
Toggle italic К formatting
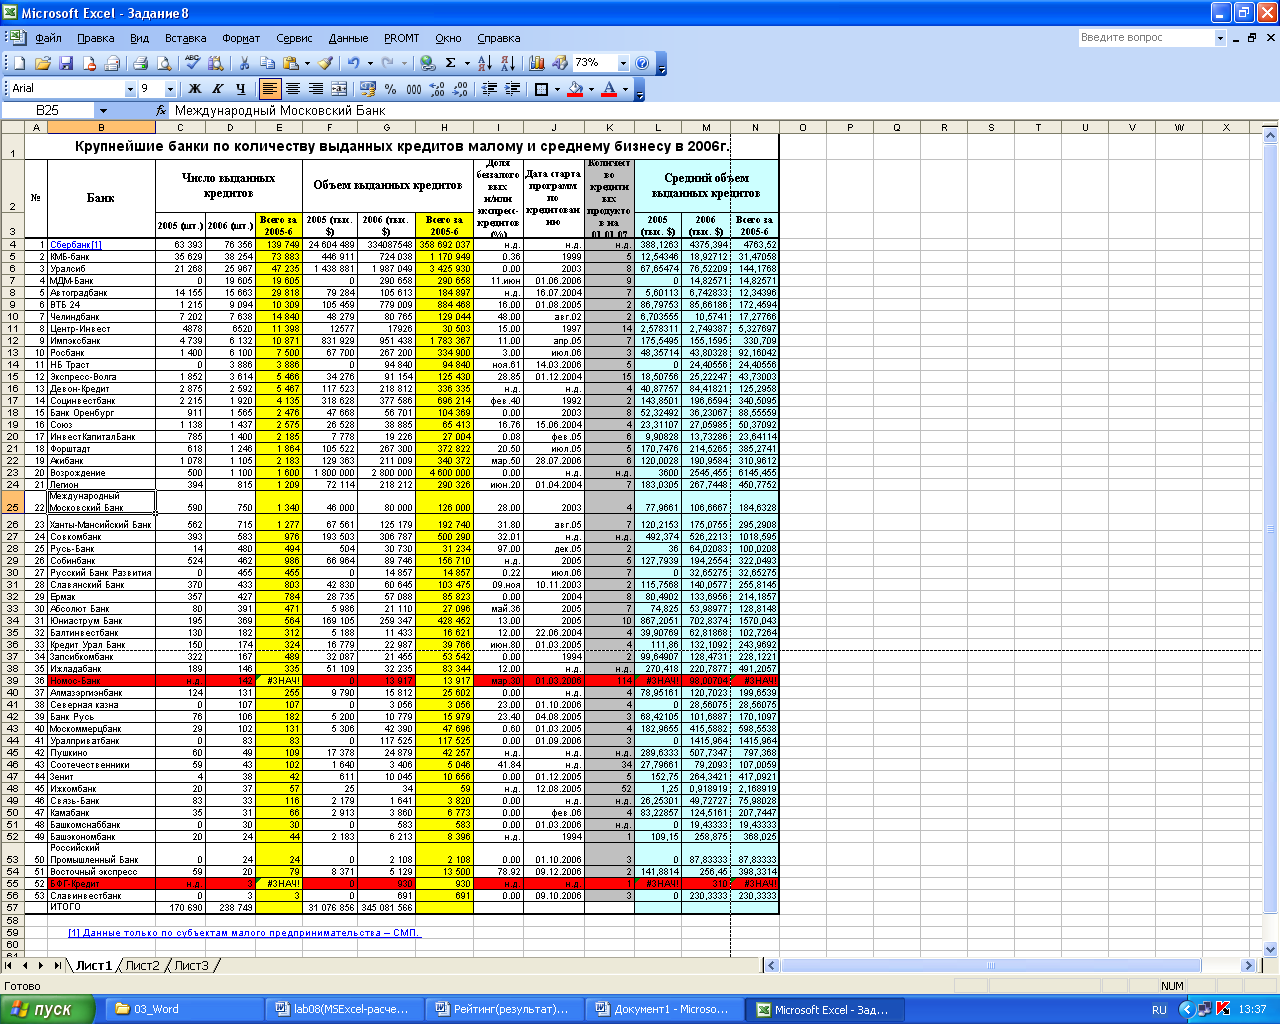pos(217,89)
